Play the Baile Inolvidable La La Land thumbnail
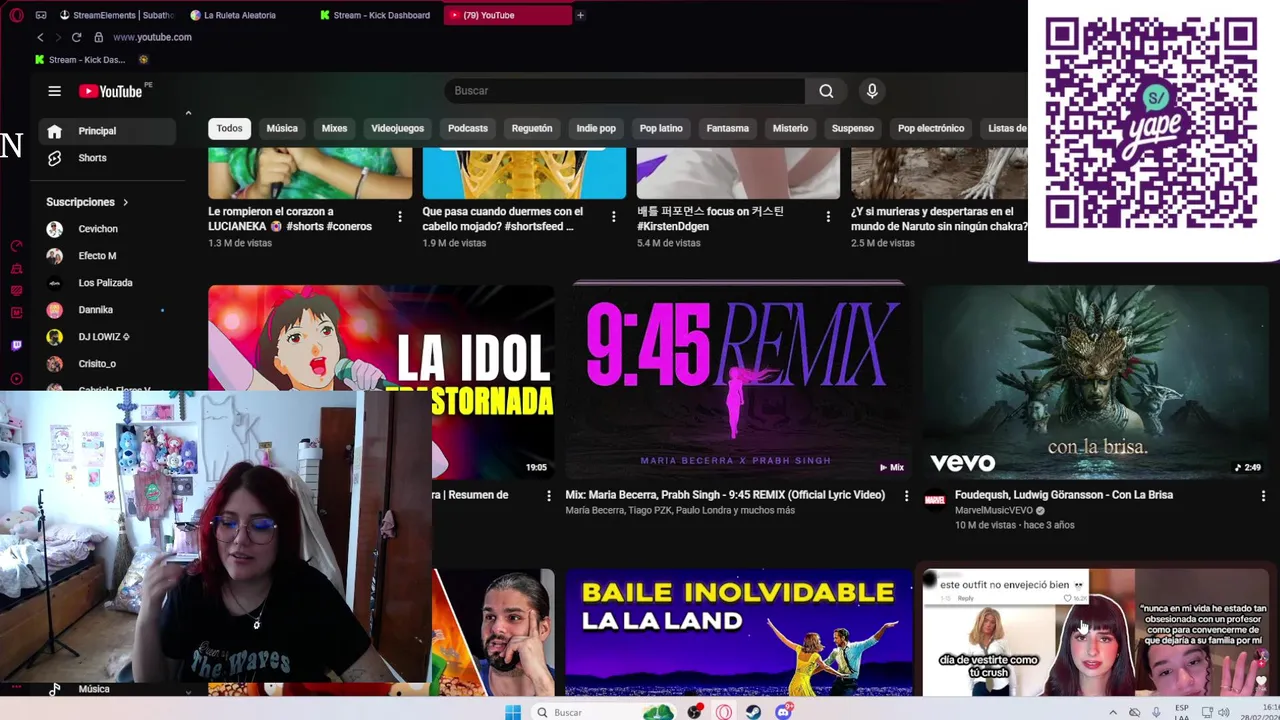Screen dimensions: 1280x720 pyautogui.click(x=738, y=632)
